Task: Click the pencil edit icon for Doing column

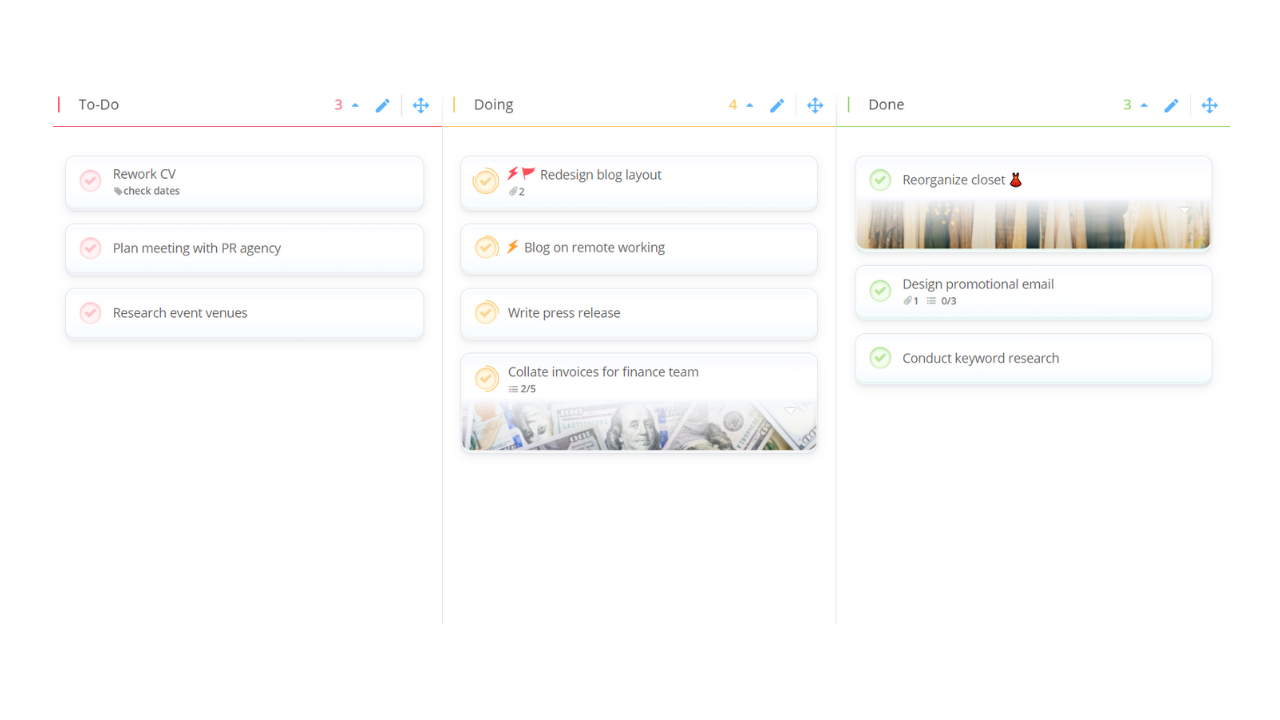Action: tap(776, 105)
